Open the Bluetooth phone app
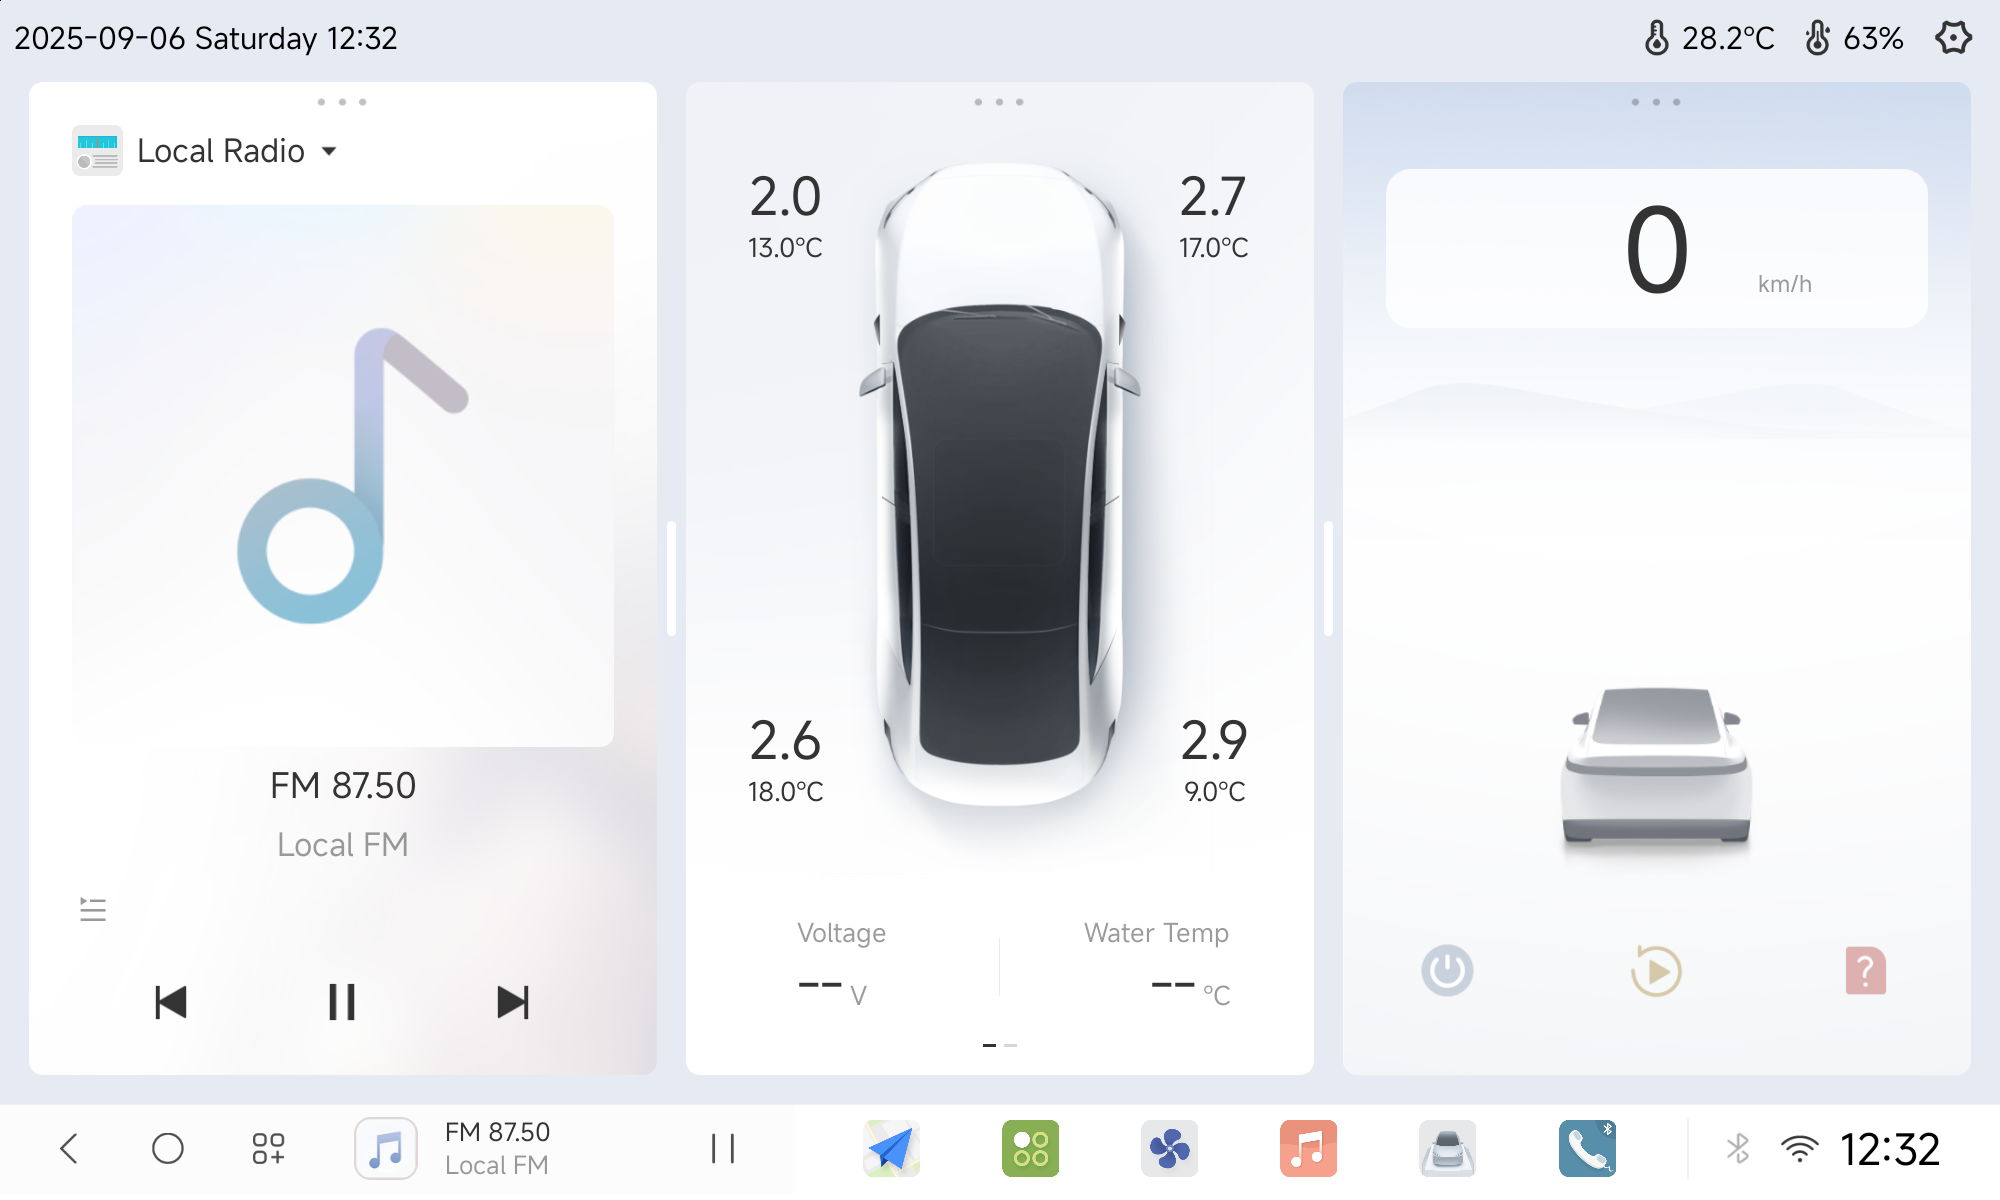The height and width of the screenshot is (1200, 2000). 1587,1148
